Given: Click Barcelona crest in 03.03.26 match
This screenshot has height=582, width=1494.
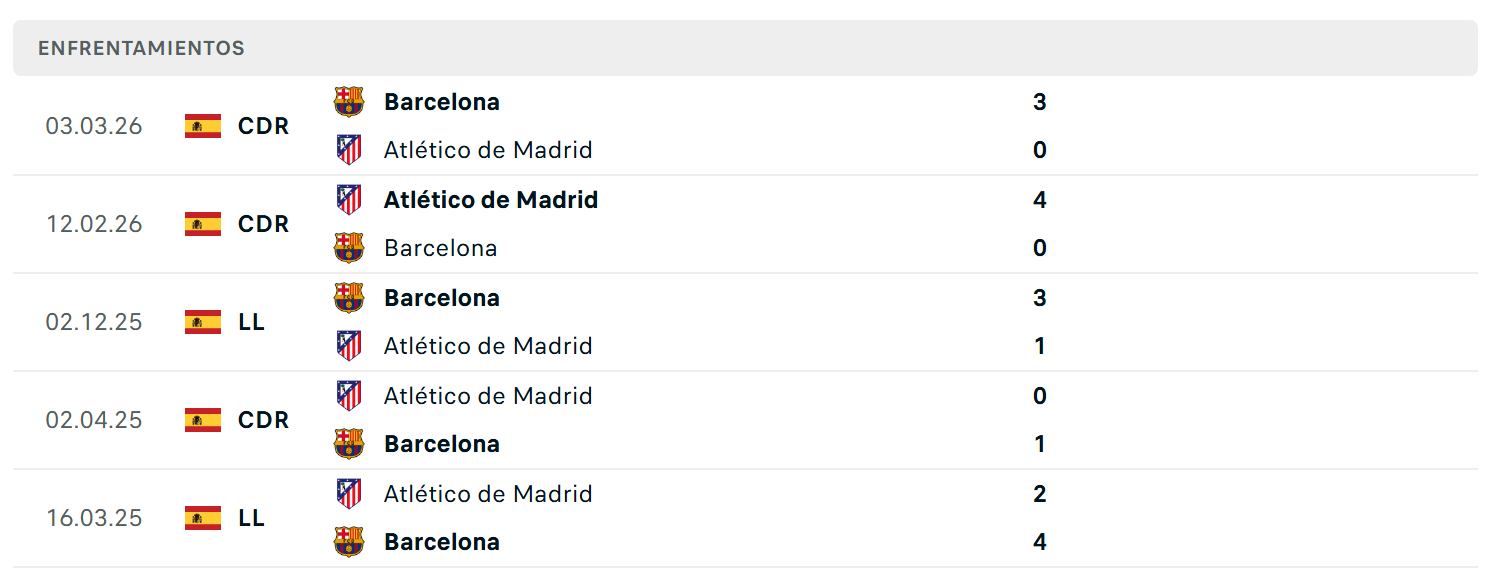Looking at the screenshot, I should 349,102.
